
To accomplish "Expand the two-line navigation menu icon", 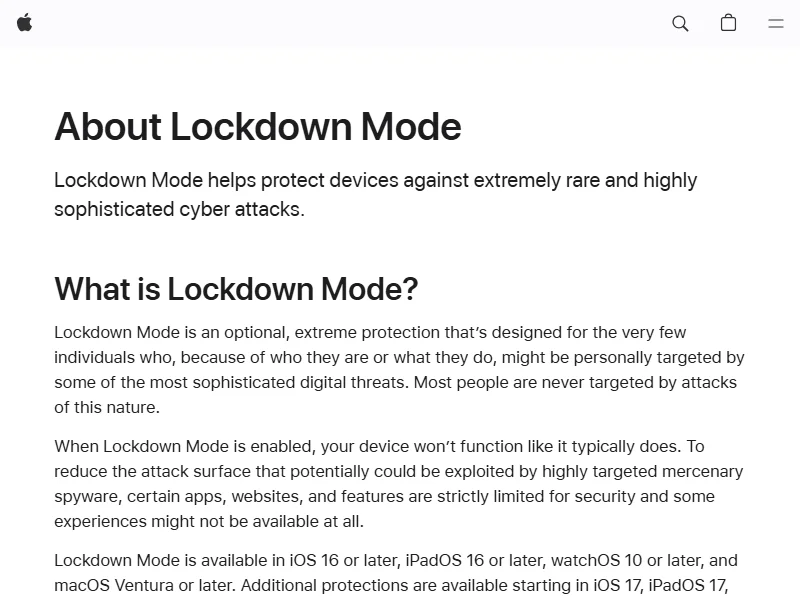I will [x=775, y=23].
